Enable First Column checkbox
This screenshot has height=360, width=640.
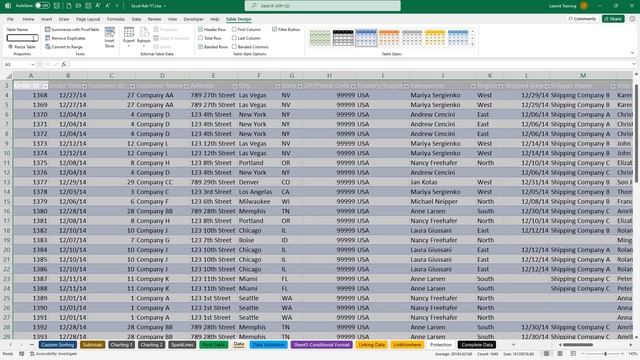(x=234, y=29)
